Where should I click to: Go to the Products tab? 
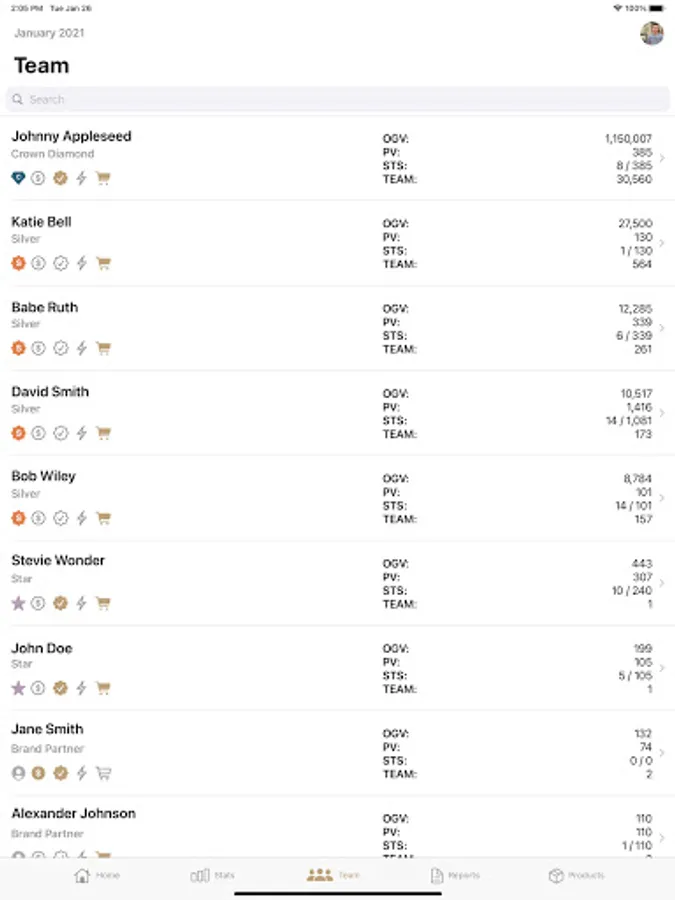coord(576,876)
